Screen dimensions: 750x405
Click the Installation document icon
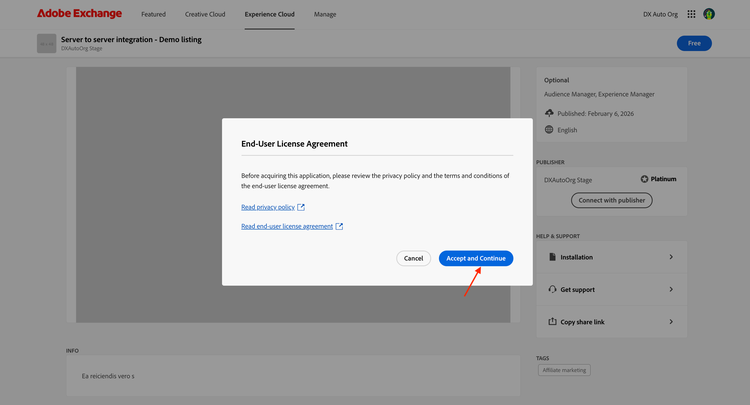click(552, 257)
